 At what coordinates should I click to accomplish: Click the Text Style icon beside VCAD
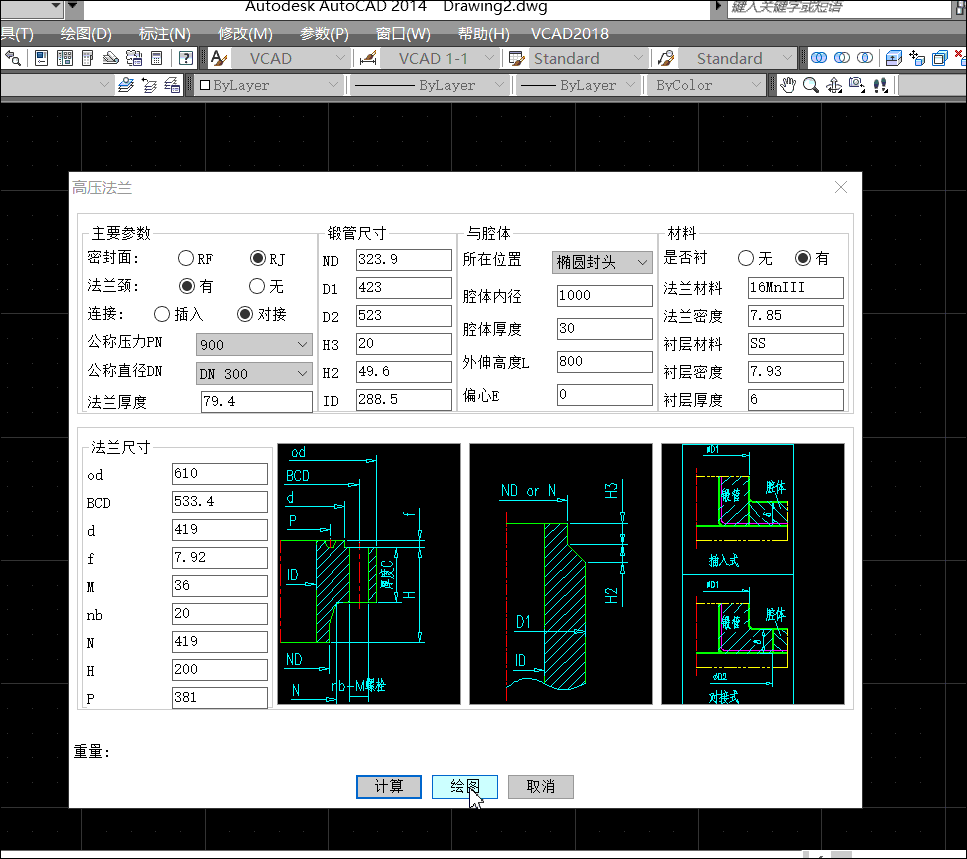[218, 58]
